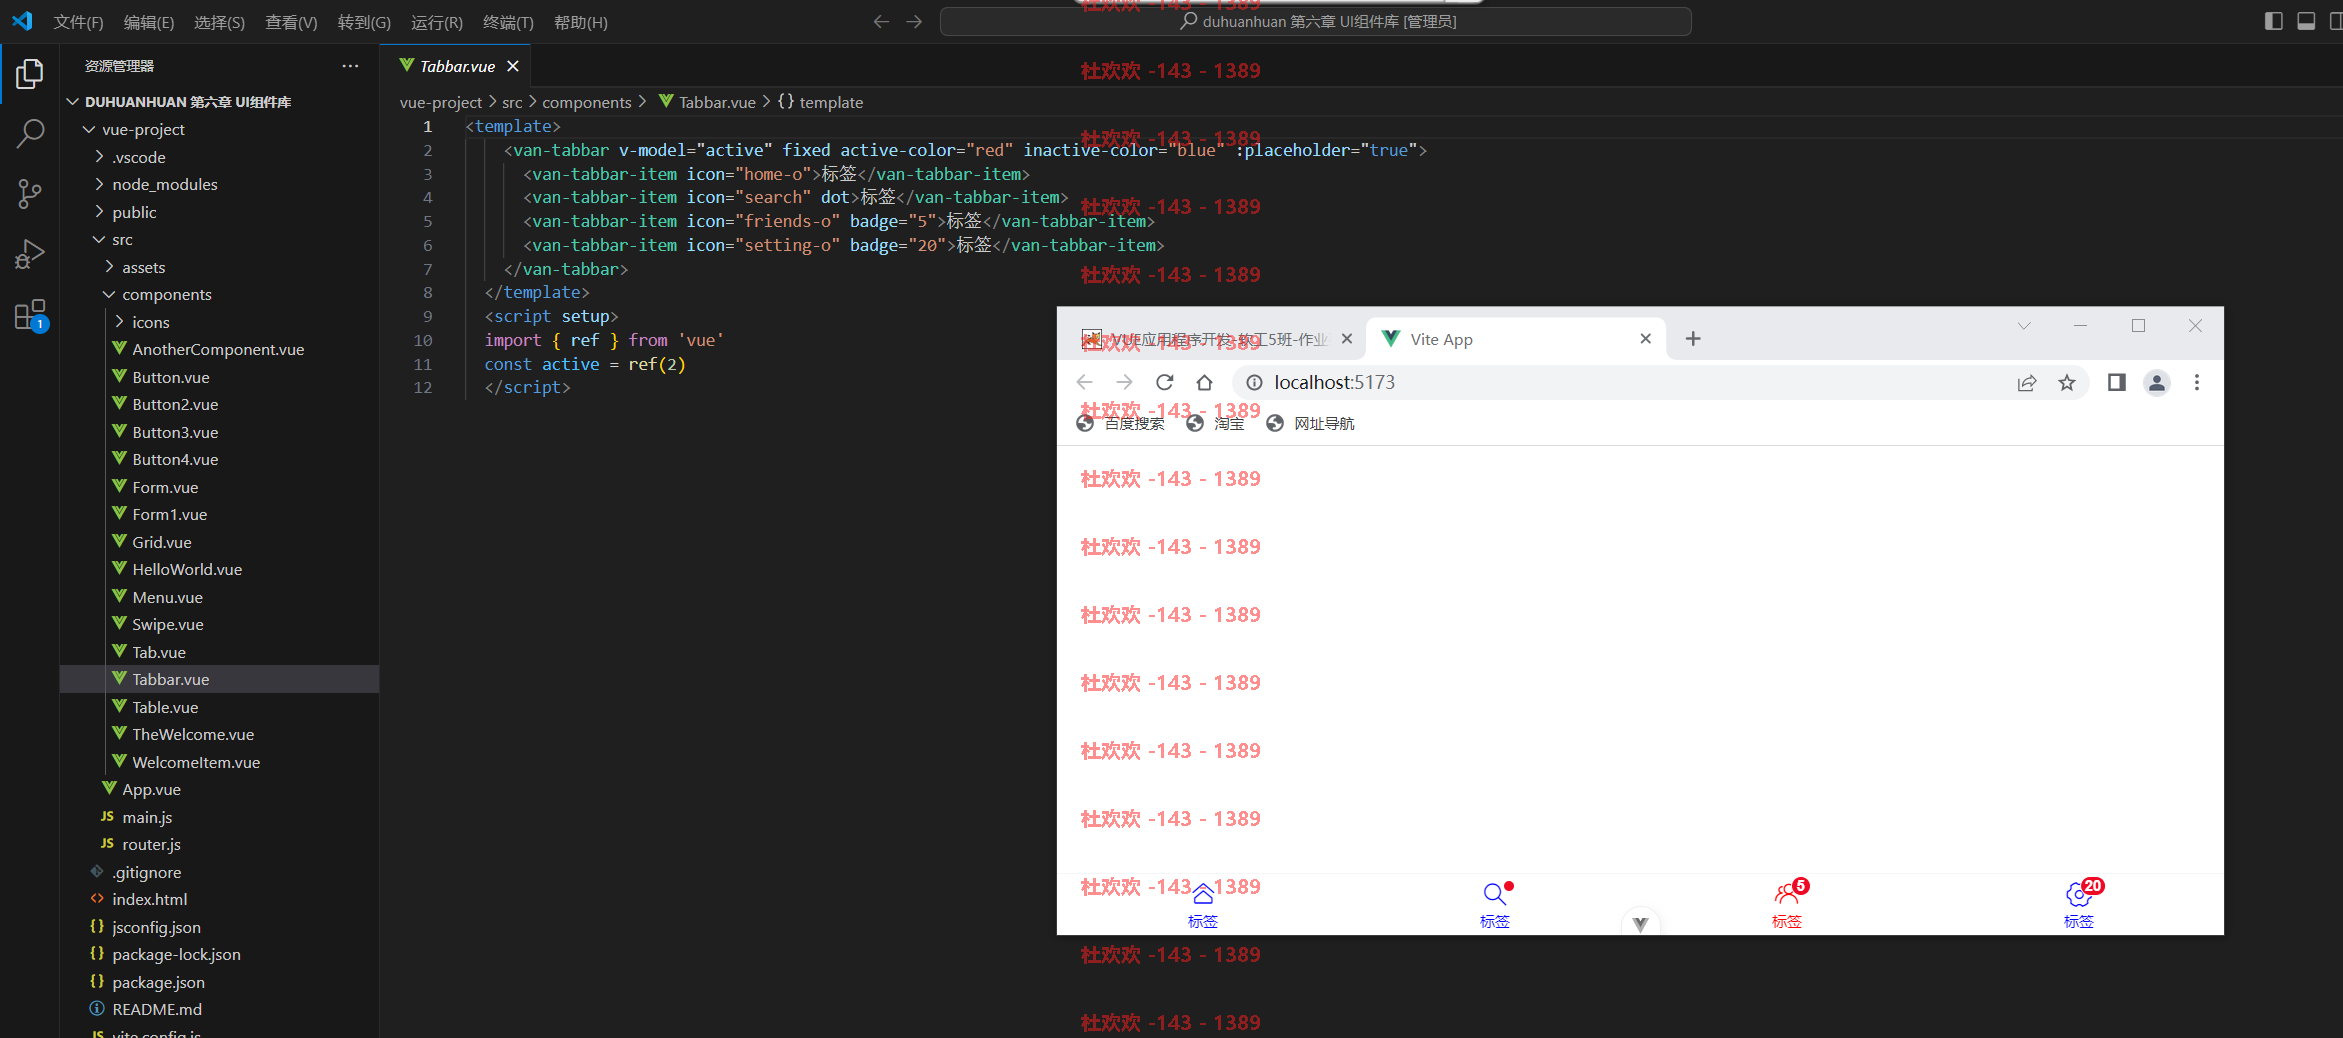Open the 转到(G) menu
Screen dimensions: 2343x1038
[x=364, y=22]
